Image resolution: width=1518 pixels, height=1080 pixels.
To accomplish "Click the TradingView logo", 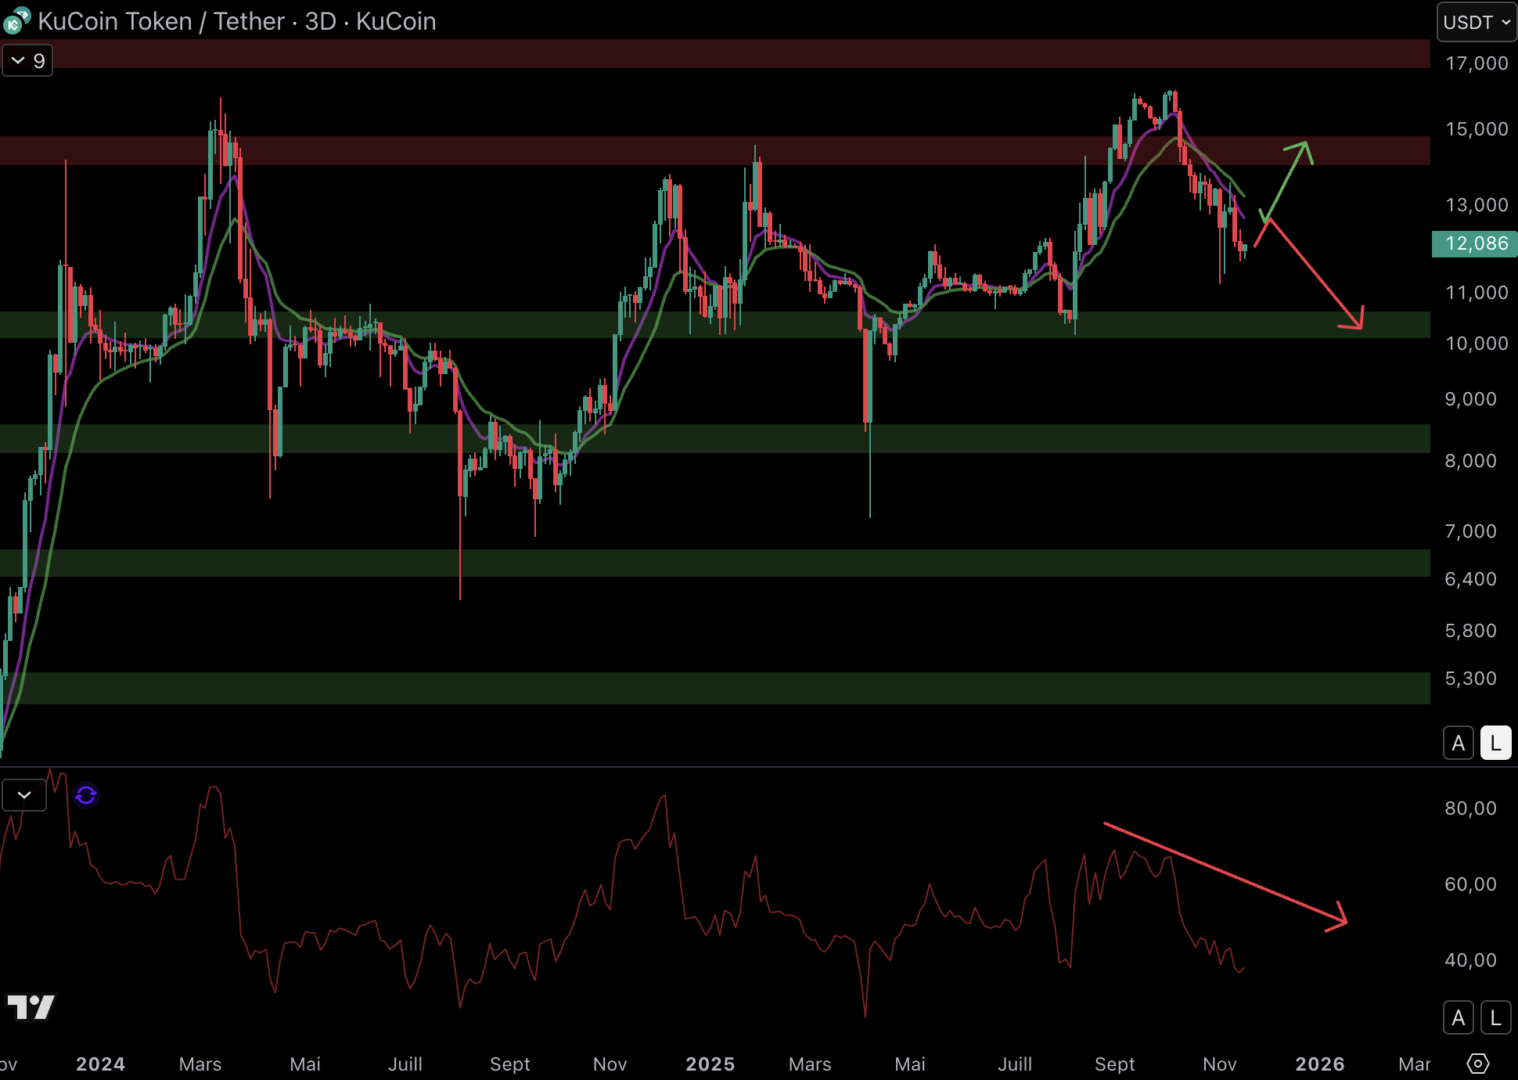I will click(x=31, y=1007).
